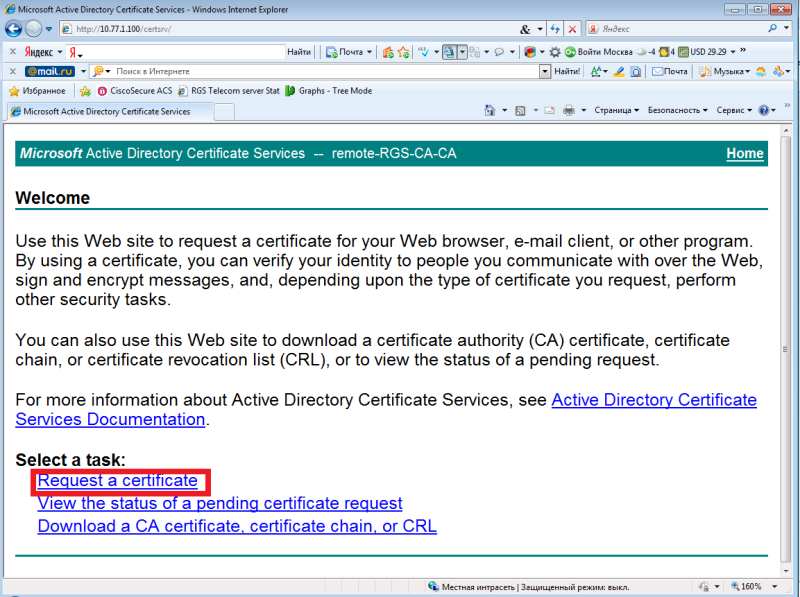Click the speech bubble icon on the Яндекс toolbar
The image size is (800, 597).
coord(499,52)
